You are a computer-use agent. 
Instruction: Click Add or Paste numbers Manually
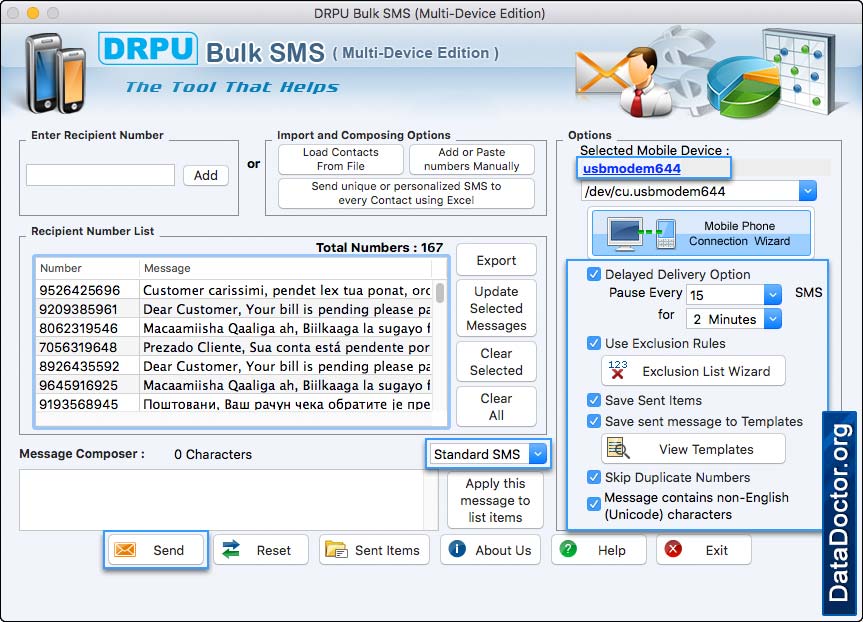(x=472, y=159)
